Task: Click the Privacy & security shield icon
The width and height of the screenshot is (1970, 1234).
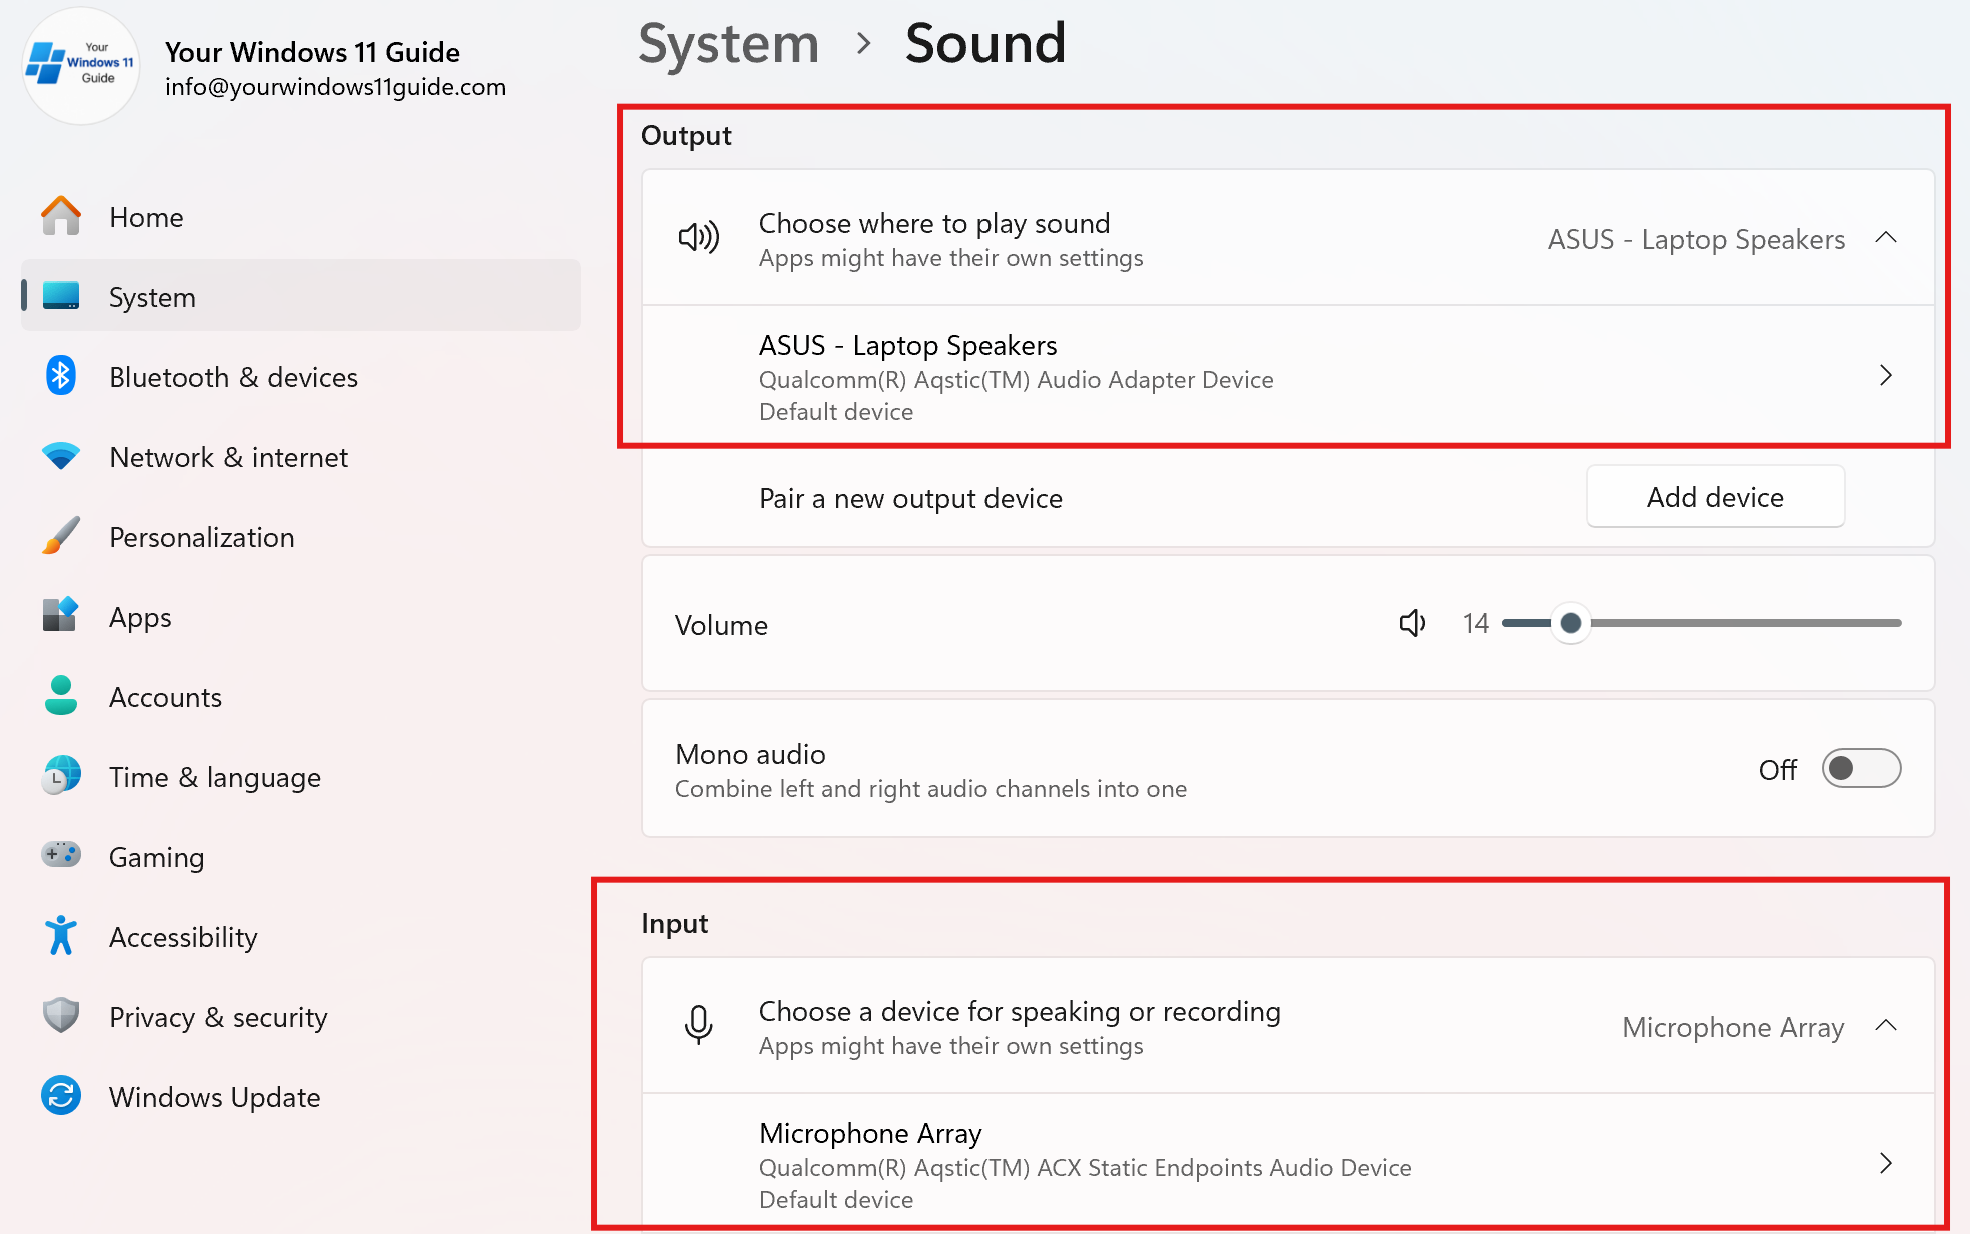Action: point(61,1016)
